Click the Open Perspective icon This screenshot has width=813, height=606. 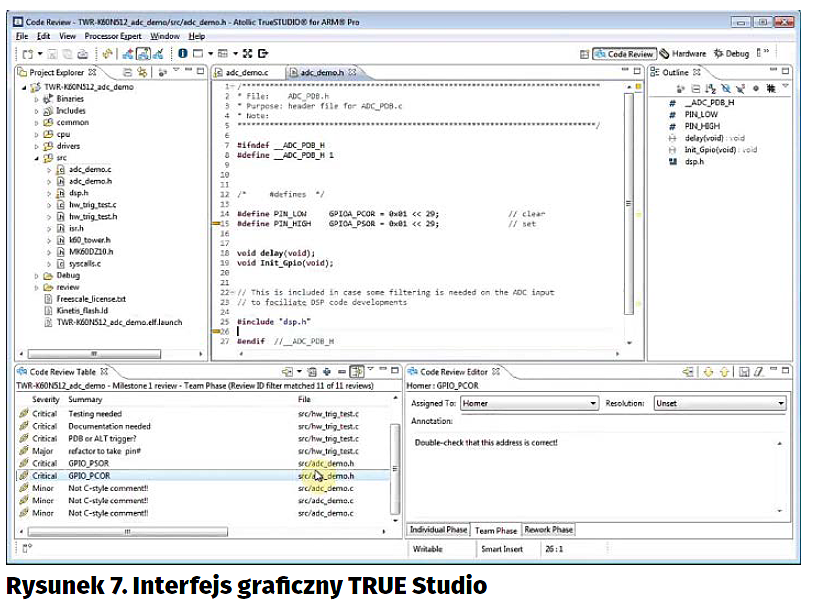[584, 54]
